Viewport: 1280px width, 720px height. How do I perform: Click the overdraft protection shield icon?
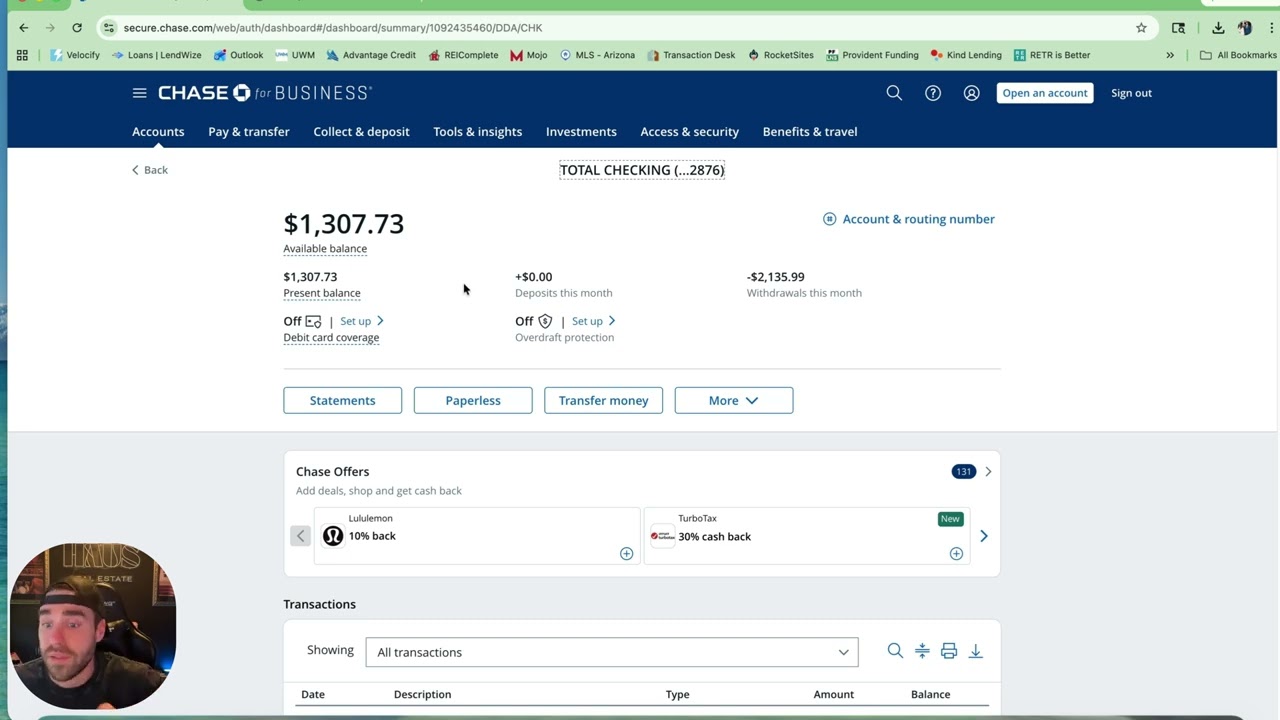tap(545, 321)
